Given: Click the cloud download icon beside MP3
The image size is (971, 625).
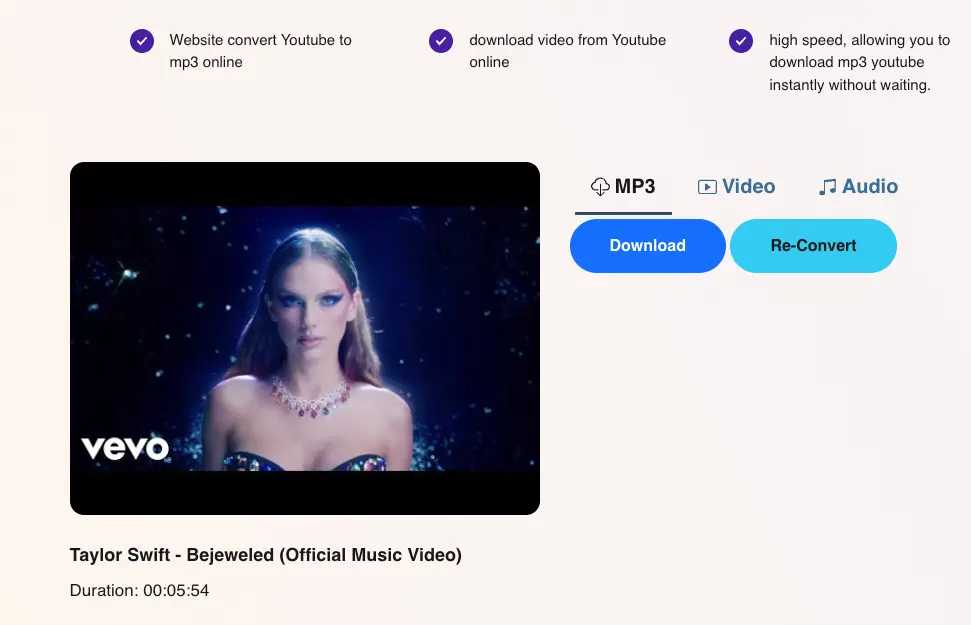Looking at the screenshot, I should [x=600, y=186].
